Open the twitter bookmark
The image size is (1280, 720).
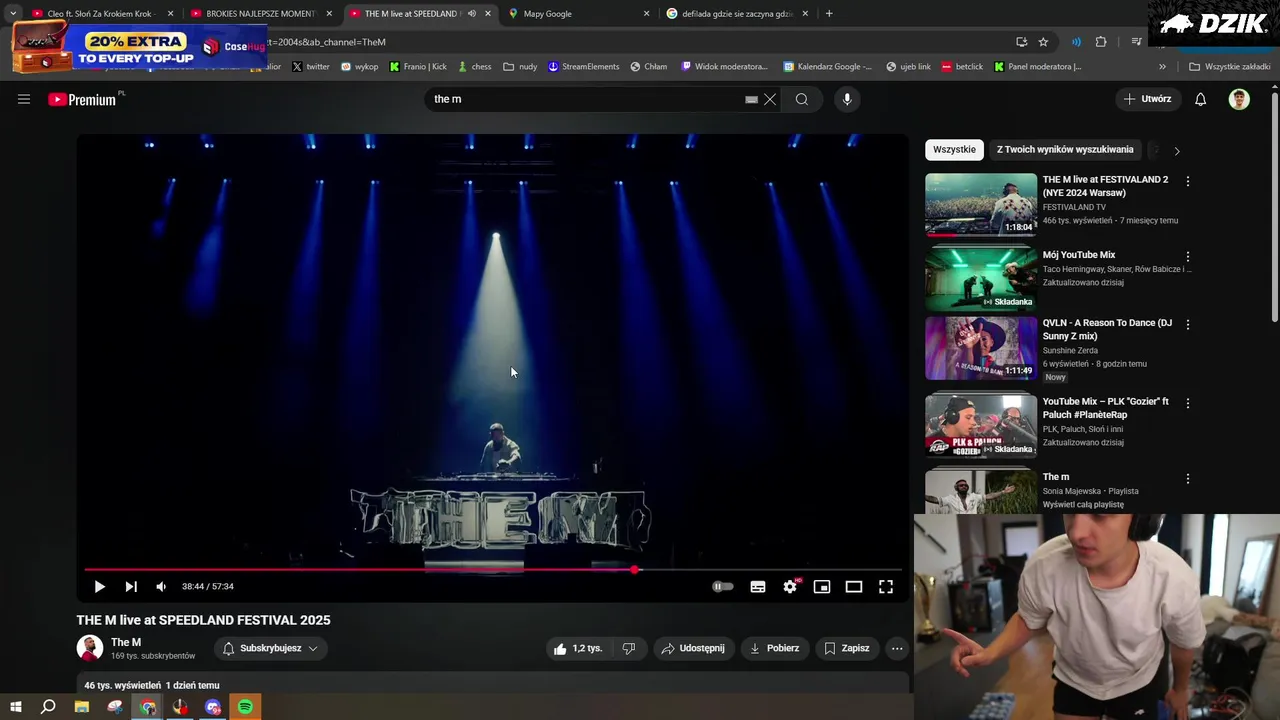pos(311,67)
